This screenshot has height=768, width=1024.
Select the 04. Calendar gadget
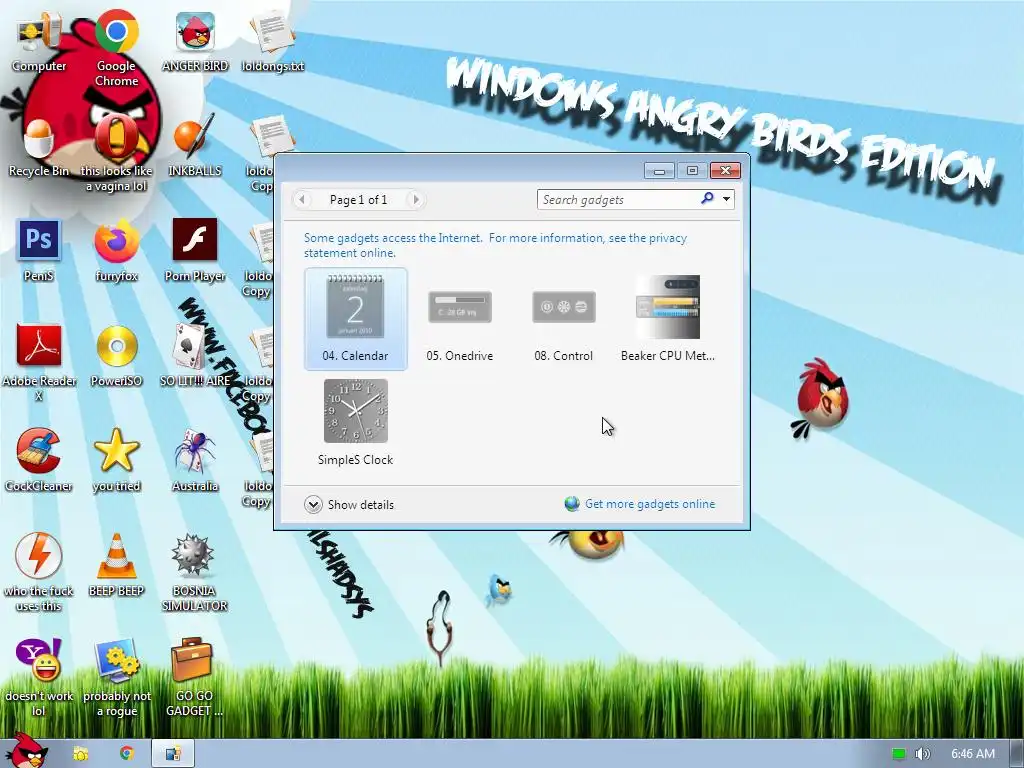tap(355, 319)
